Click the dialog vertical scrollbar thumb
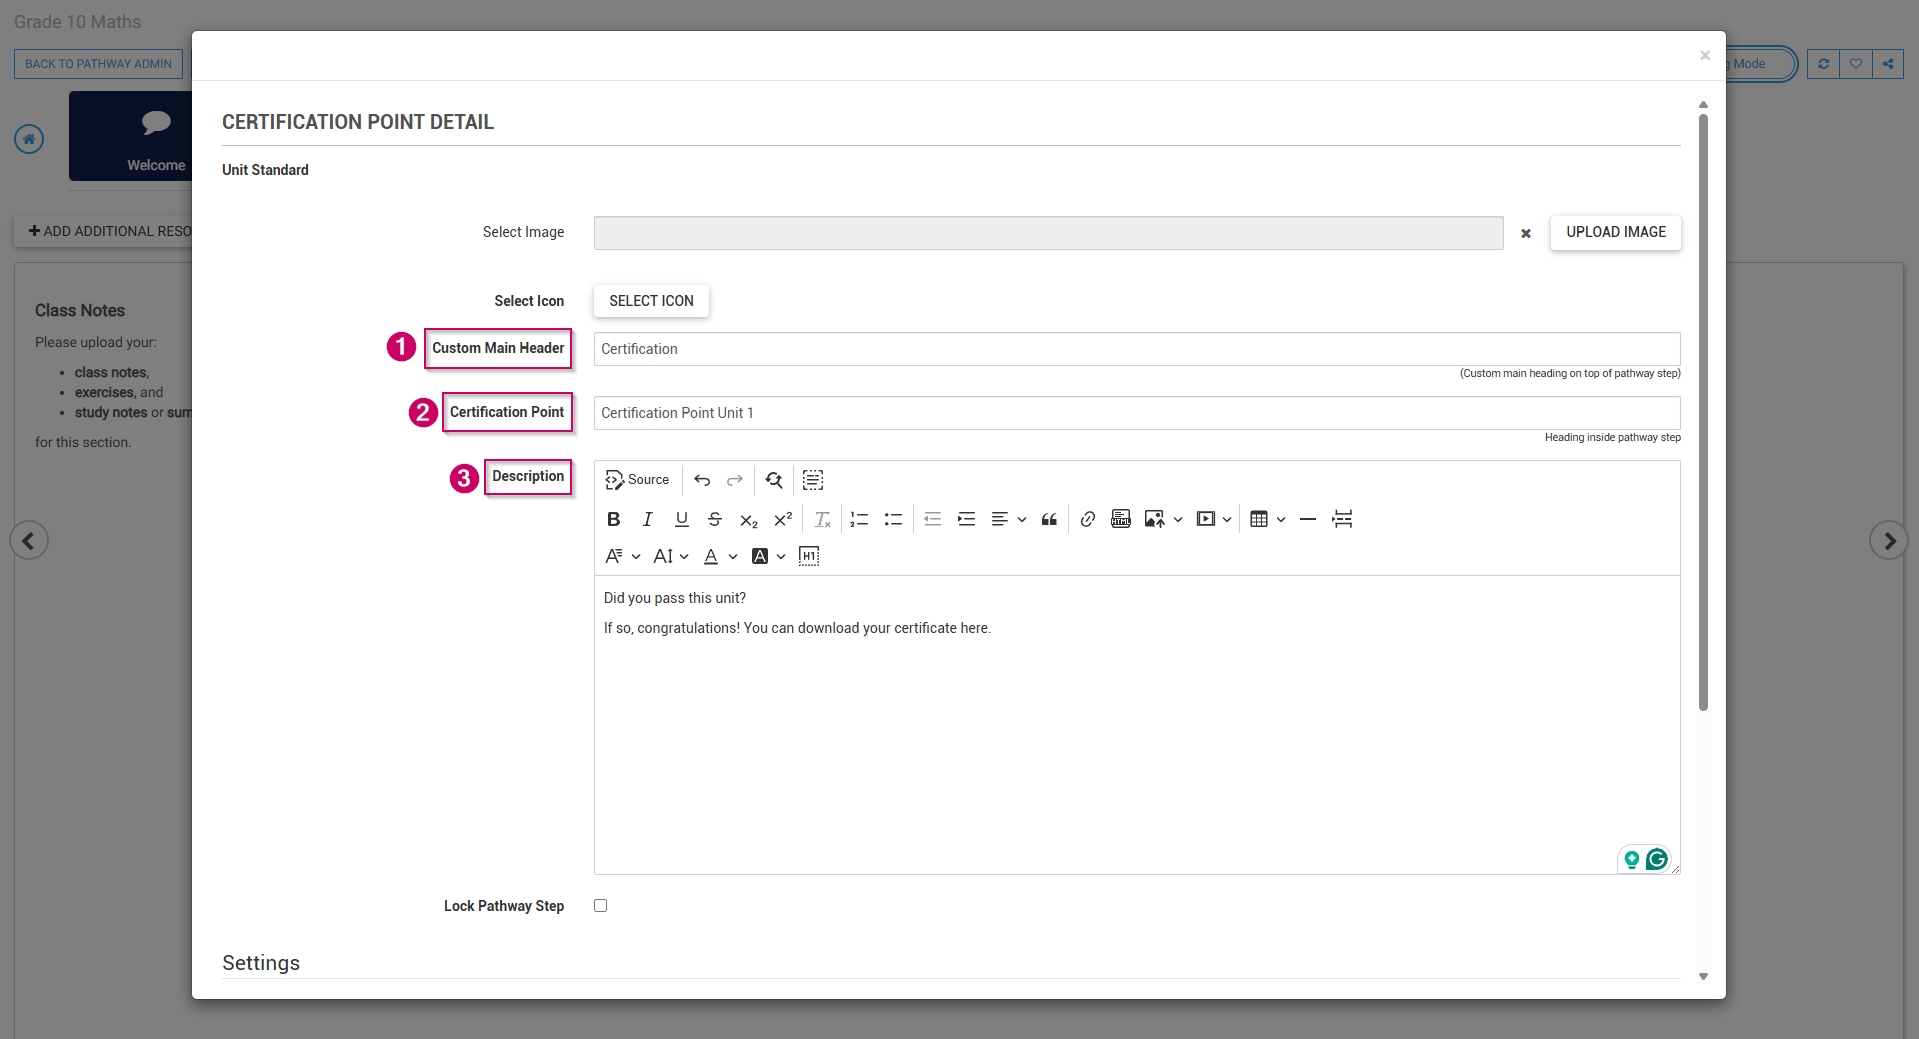This screenshot has width=1919, height=1039. 1703,412
